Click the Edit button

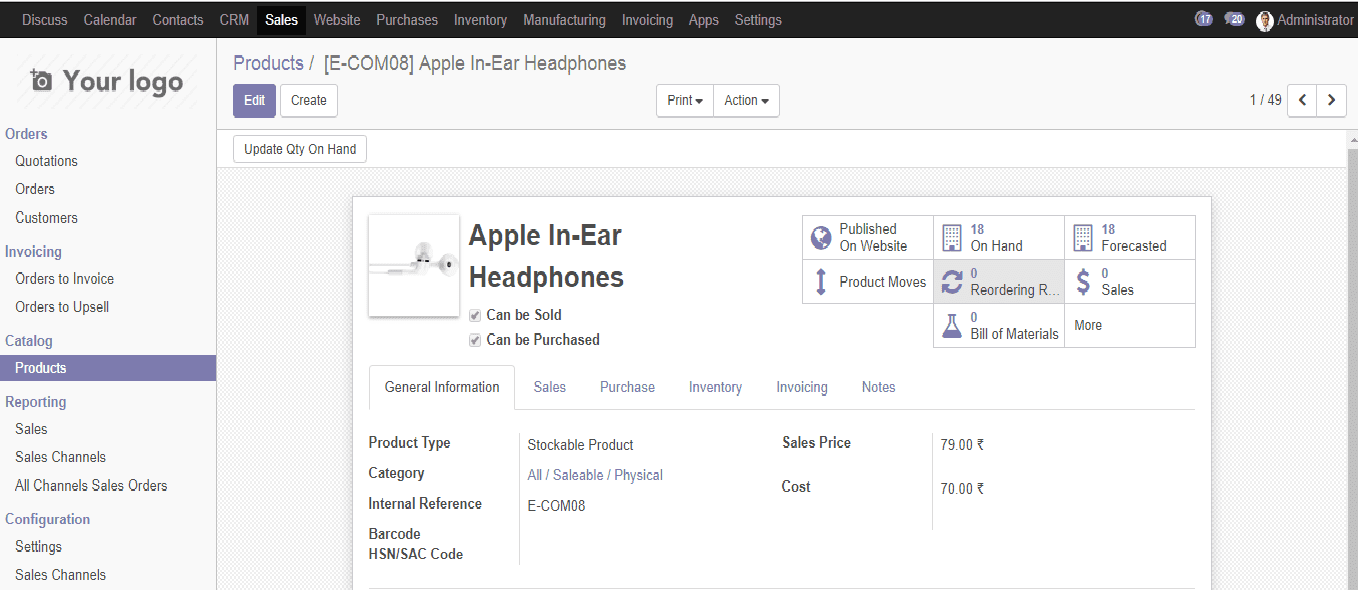pyautogui.click(x=254, y=100)
